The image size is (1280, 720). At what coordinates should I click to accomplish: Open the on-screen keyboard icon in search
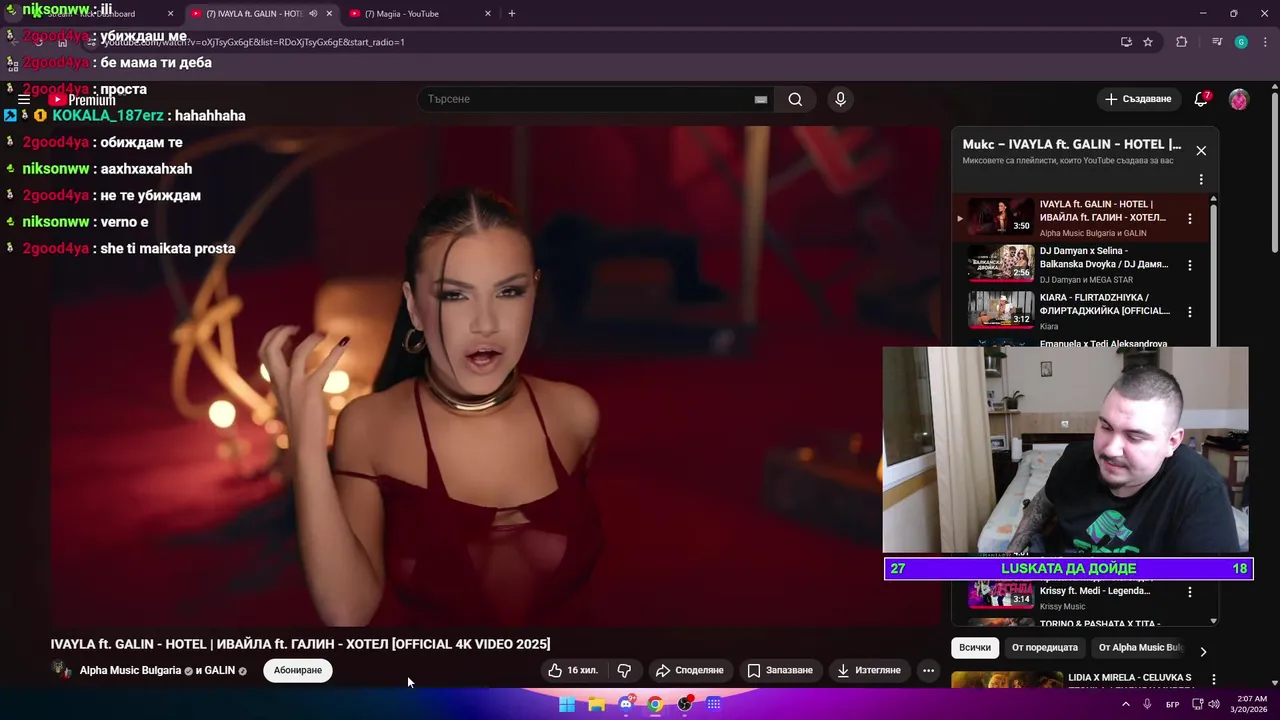coord(761,99)
